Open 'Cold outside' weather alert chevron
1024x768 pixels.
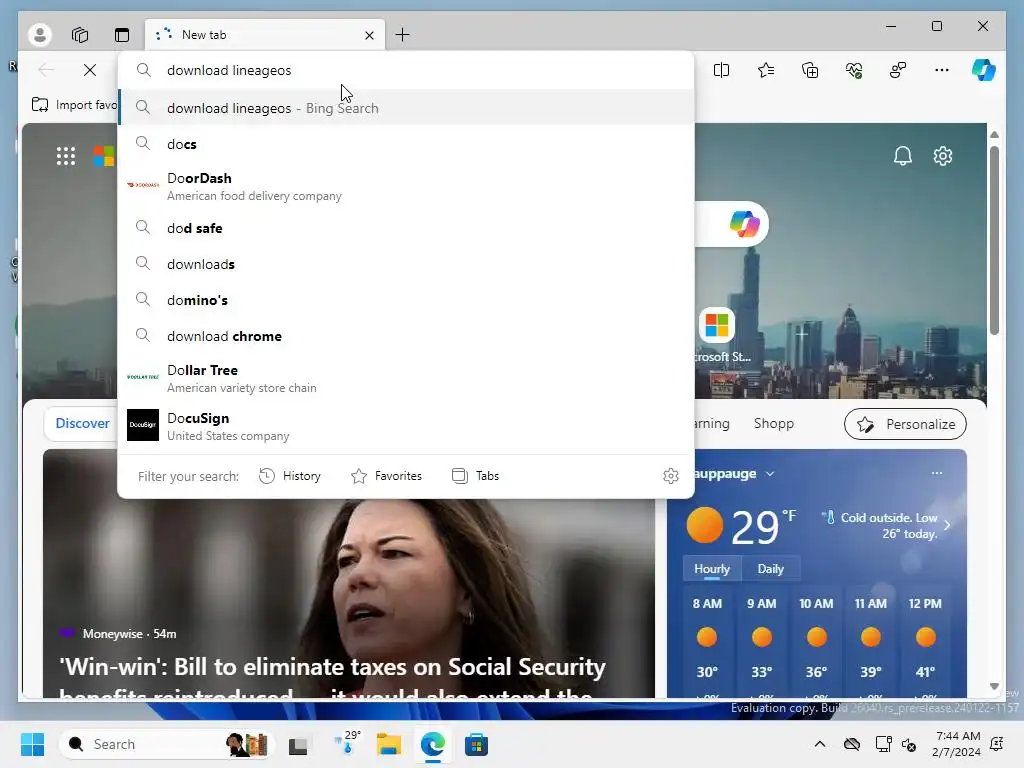pos(947,525)
